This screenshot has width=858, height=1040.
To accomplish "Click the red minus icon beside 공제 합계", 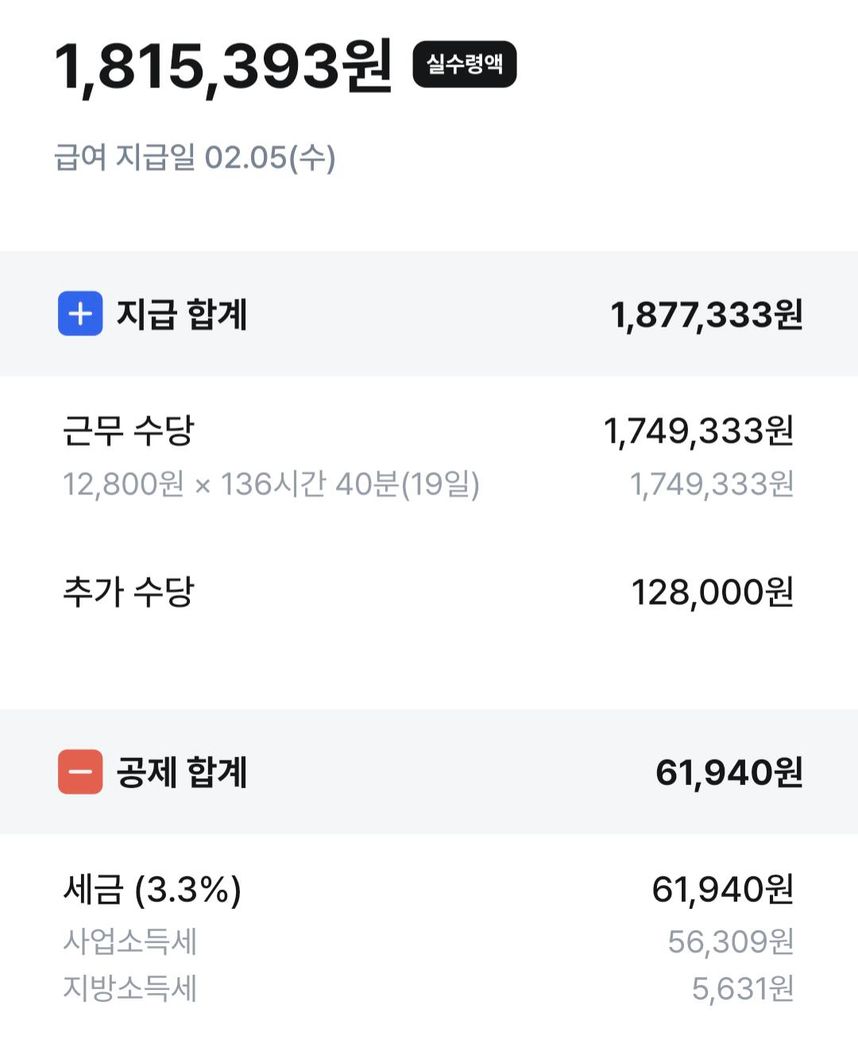I will tap(80, 771).
